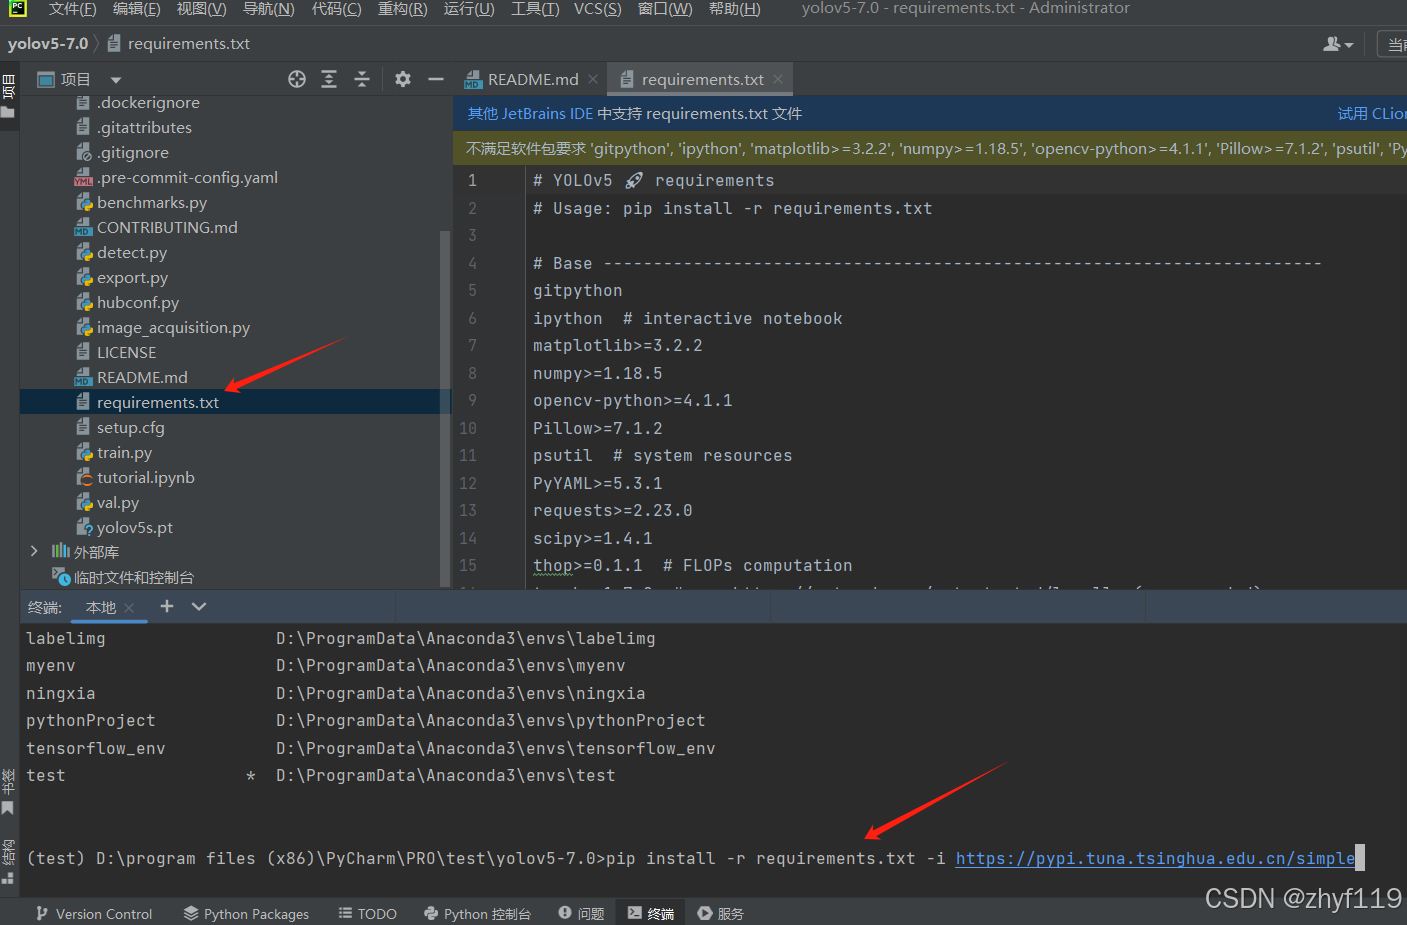
Task: Open Python 控制台 tool window
Action: [x=477, y=913]
